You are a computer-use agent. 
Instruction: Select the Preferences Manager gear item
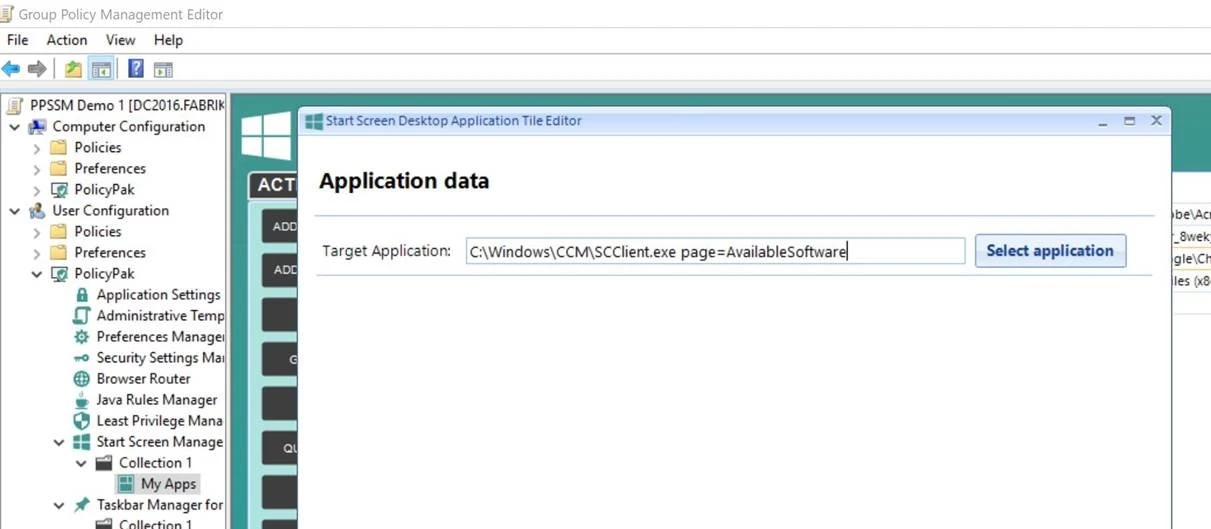(160, 337)
